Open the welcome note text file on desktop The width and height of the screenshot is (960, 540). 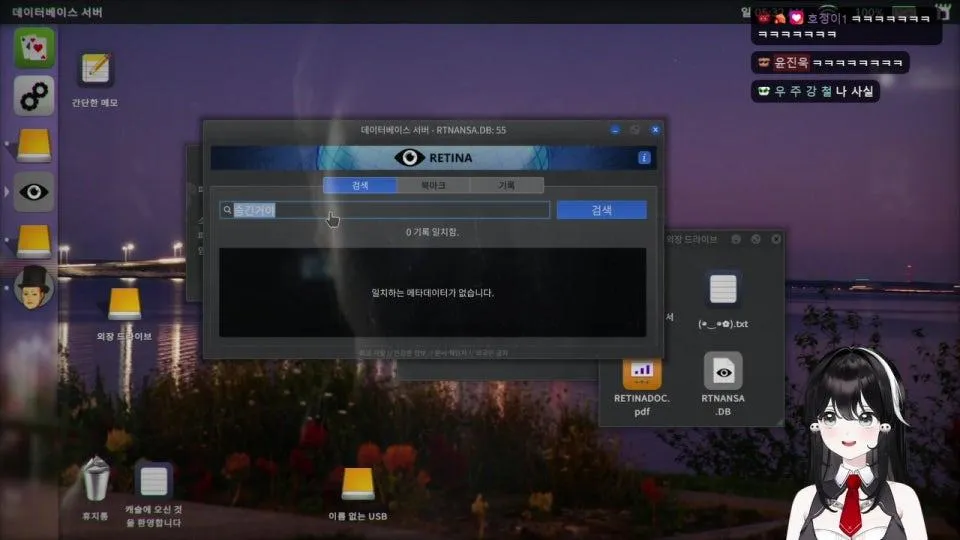tap(153, 481)
